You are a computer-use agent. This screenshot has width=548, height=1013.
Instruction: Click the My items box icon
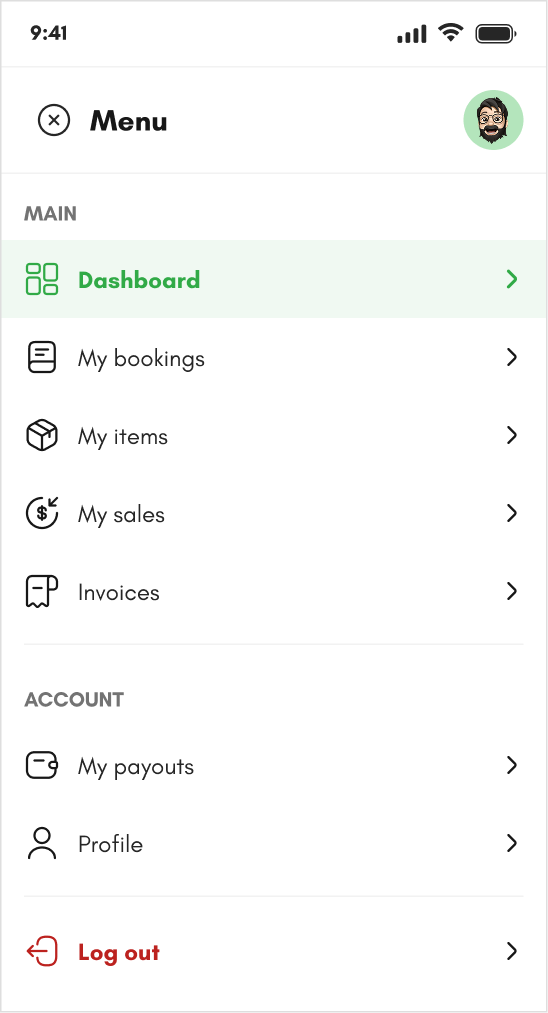[42, 435]
